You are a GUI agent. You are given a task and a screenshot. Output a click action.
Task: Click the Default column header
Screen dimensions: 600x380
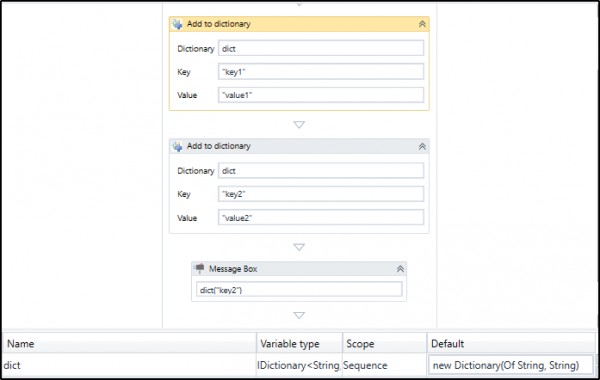coord(511,344)
